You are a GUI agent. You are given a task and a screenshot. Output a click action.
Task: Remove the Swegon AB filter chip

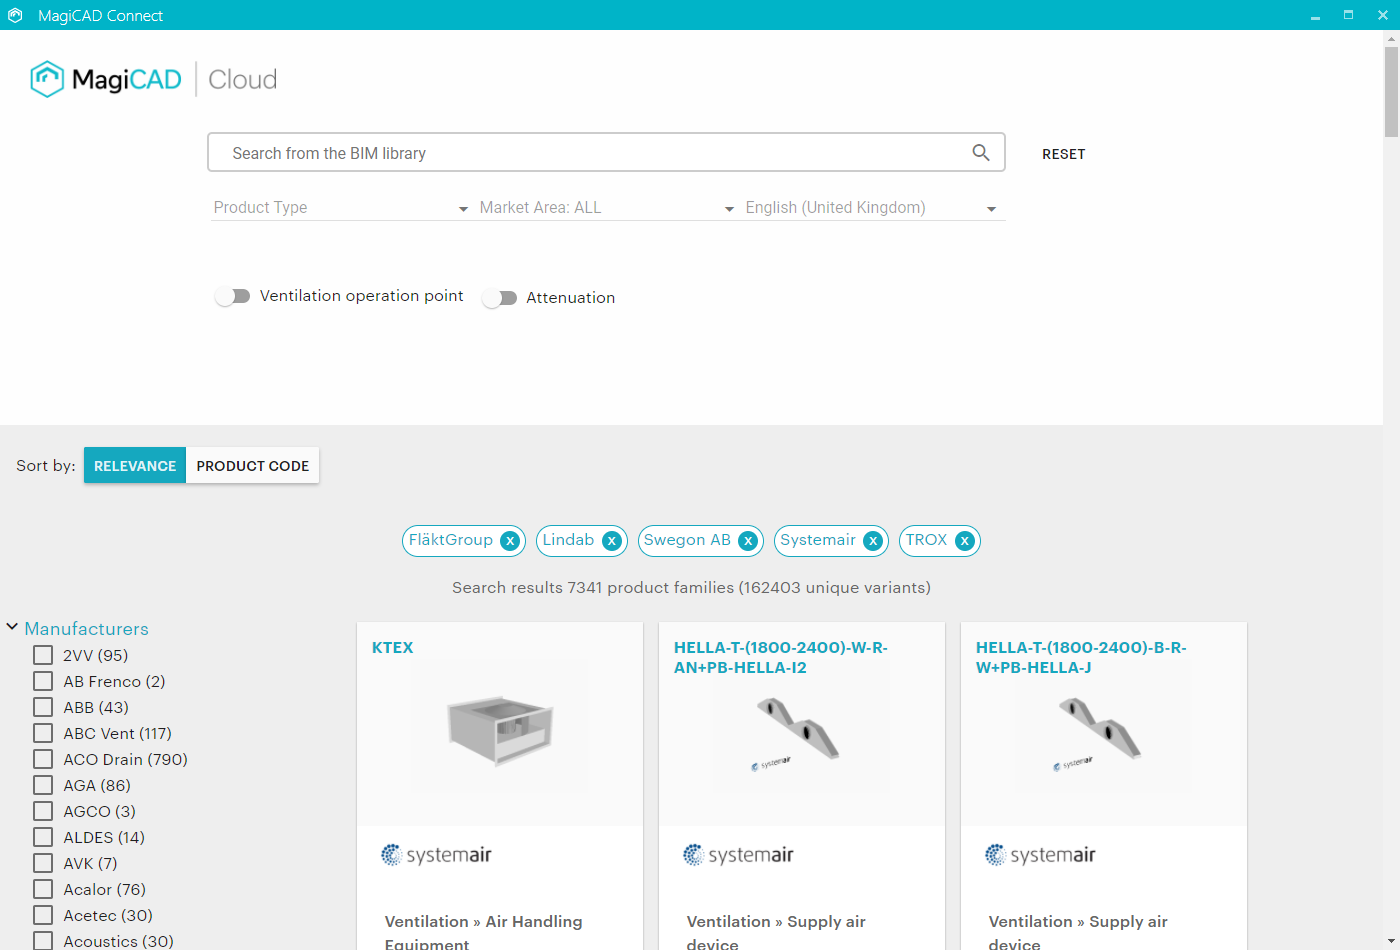coord(748,541)
